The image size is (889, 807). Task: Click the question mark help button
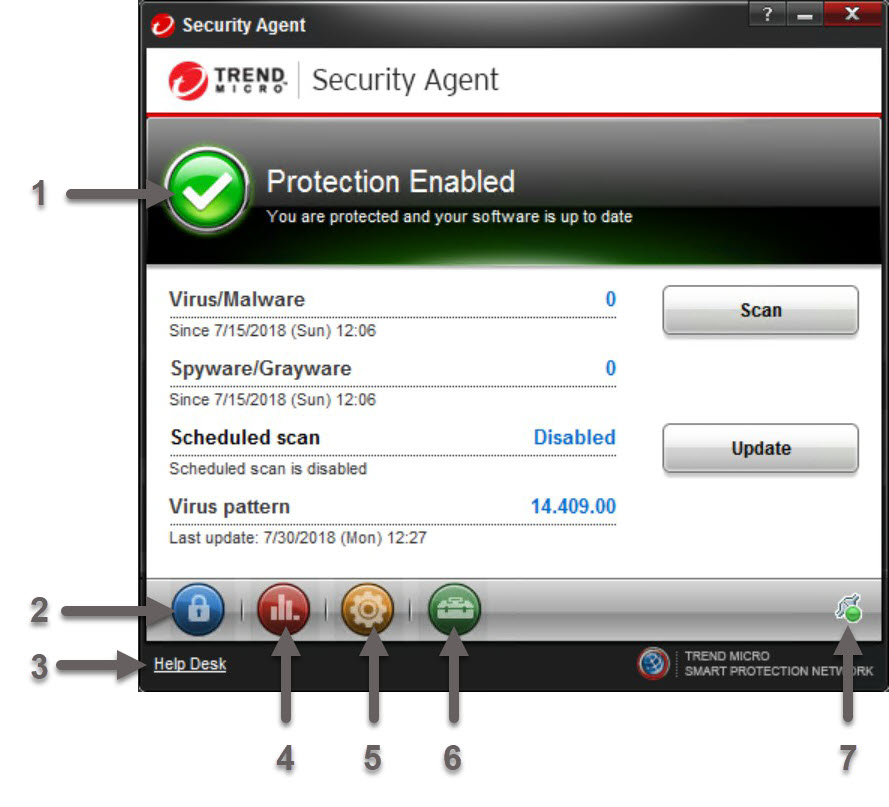click(x=767, y=14)
